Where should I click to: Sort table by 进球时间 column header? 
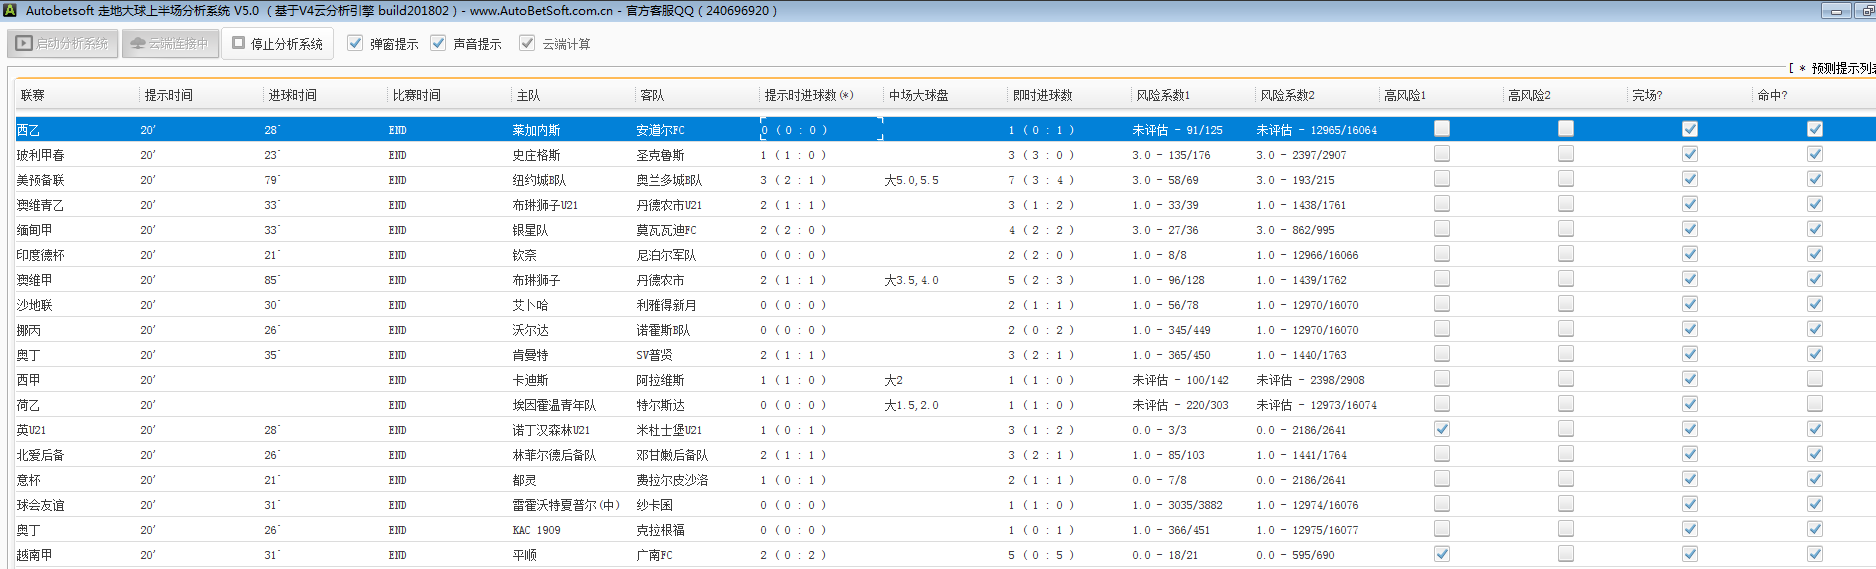(x=292, y=95)
